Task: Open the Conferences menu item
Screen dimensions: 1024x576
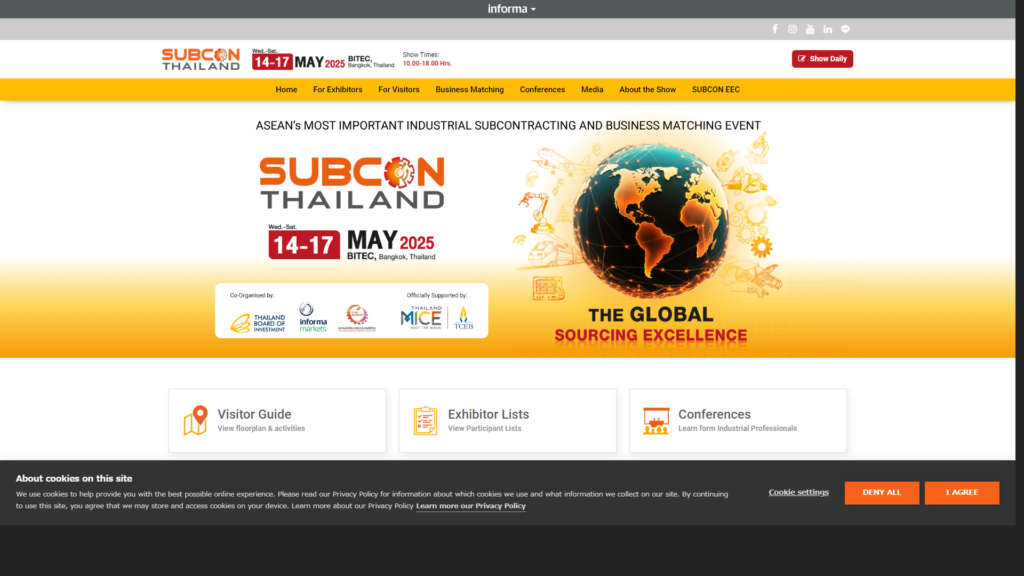Action: (542, 89)
